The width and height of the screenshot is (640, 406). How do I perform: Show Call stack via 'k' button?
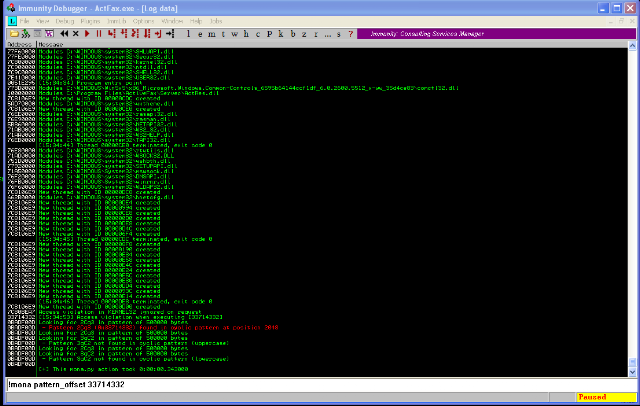point(281,34)
